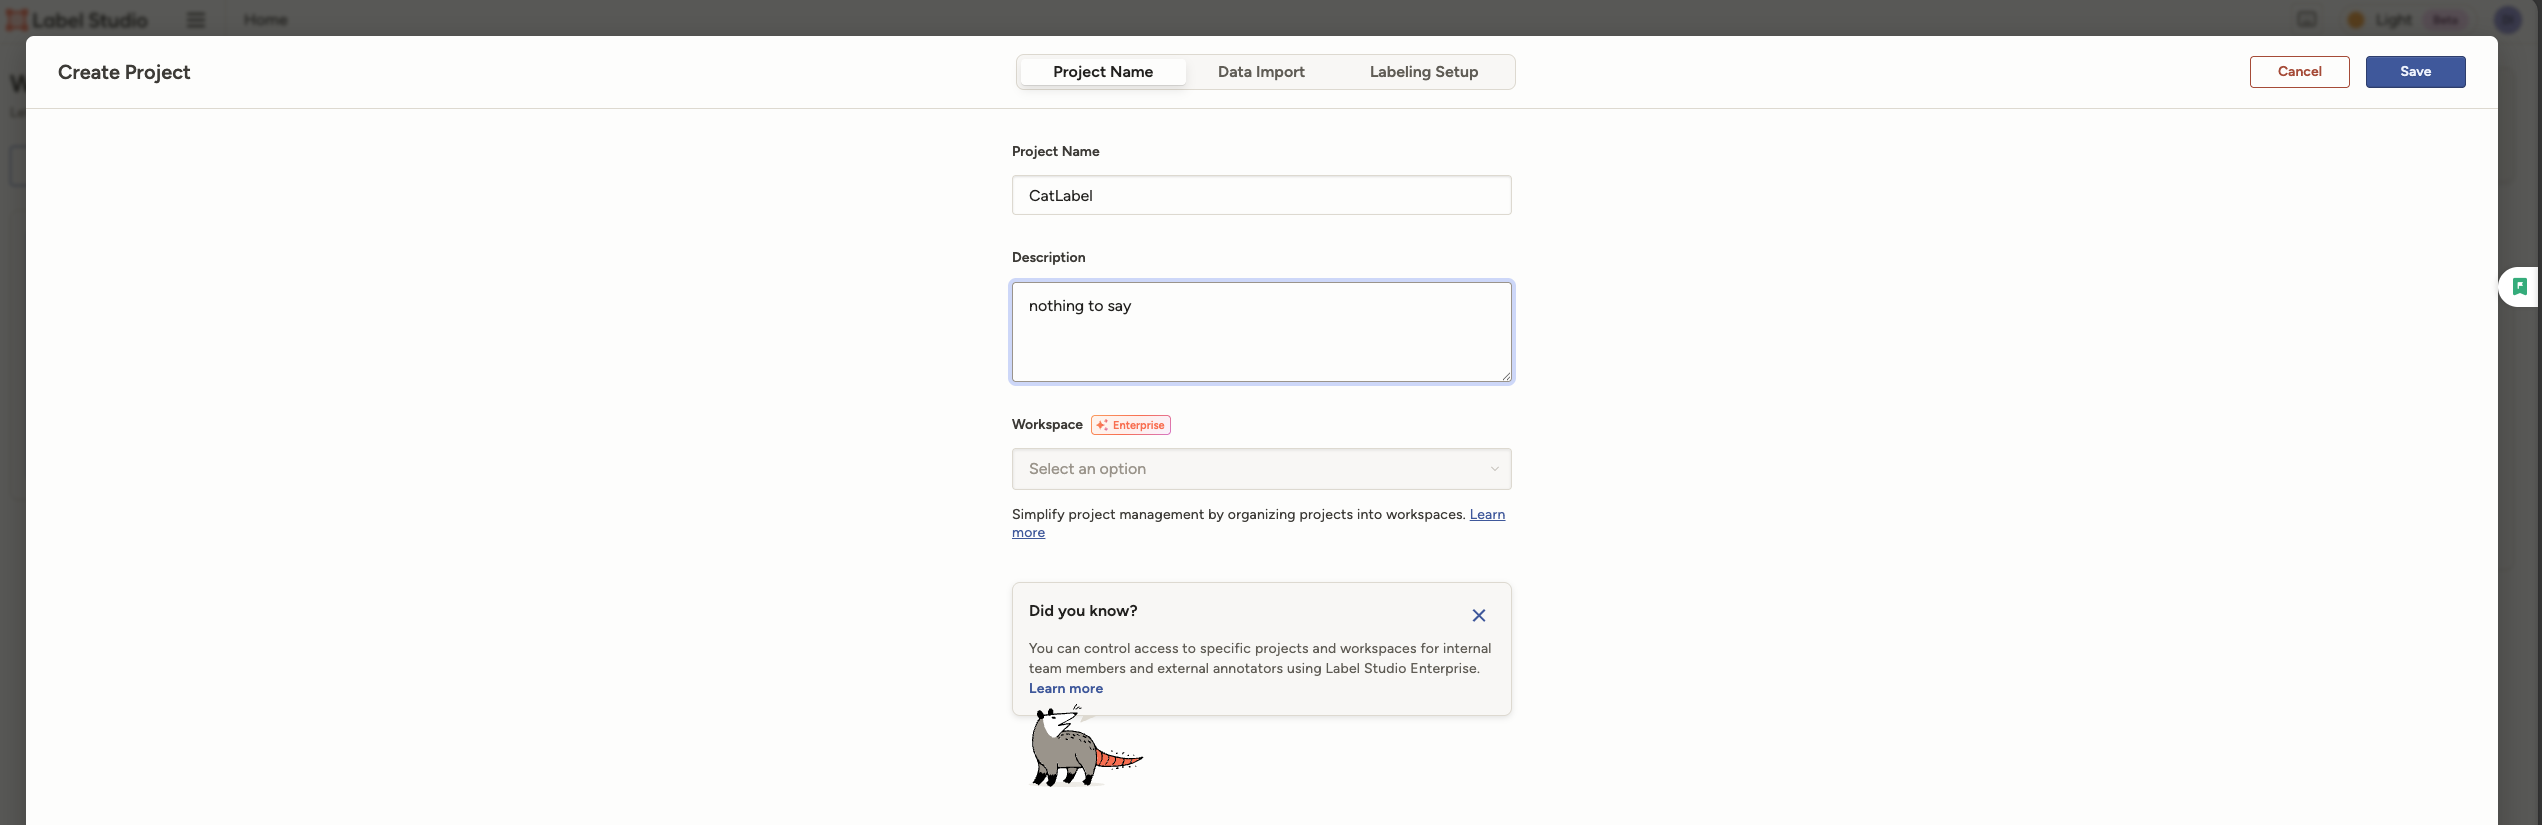Switch to the Data Import tab
This screenshot has height=825, width=2542.
[x=1260, y=72]
